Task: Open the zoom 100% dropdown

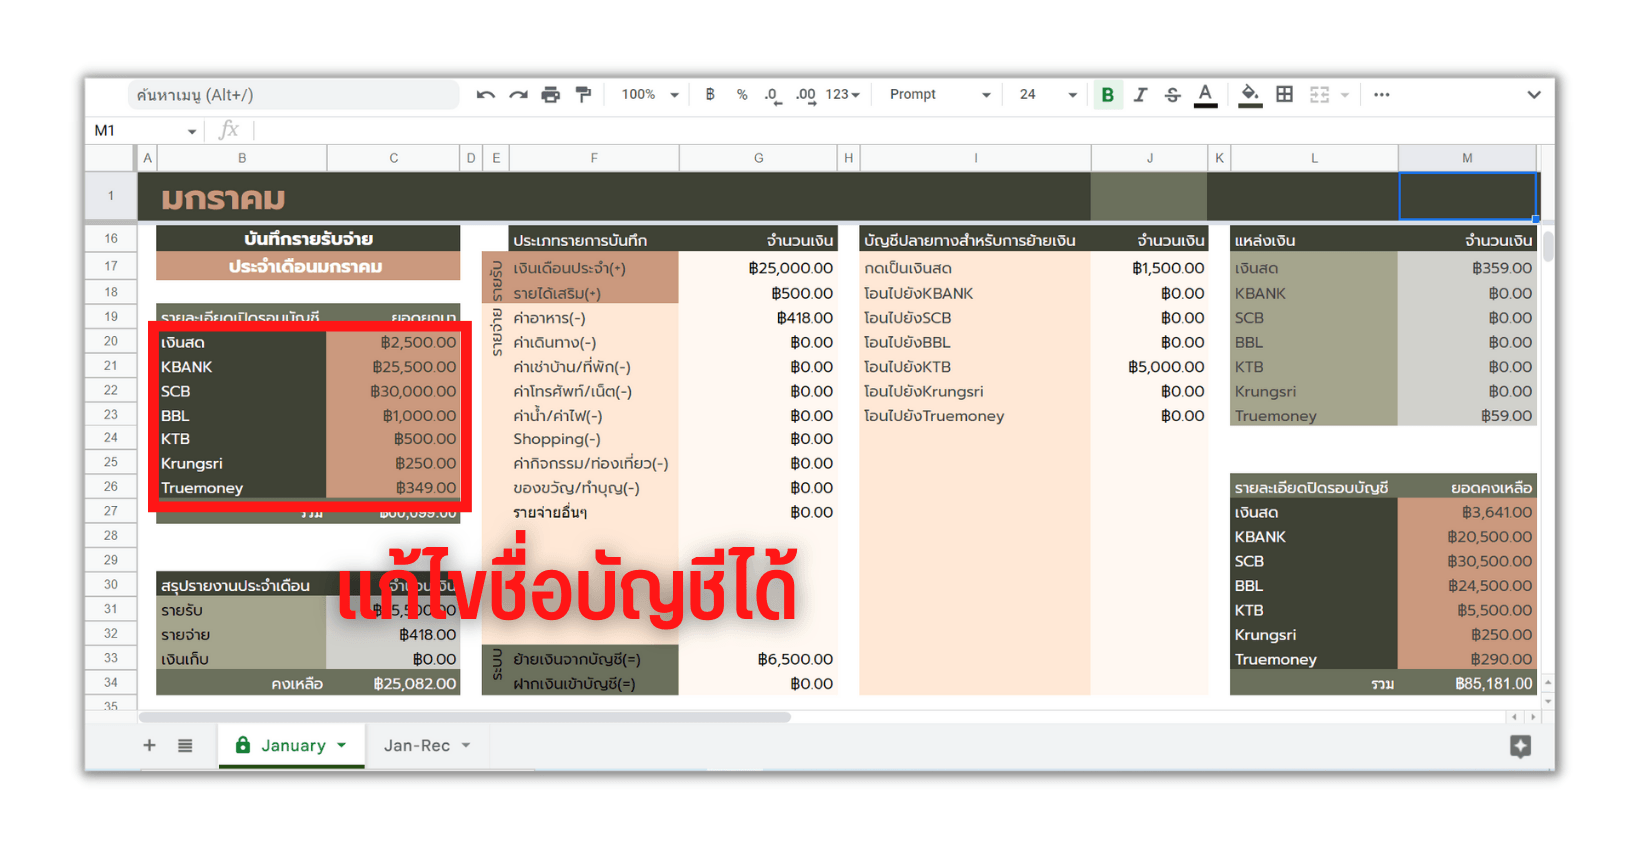Action: [x=650, y=95]
